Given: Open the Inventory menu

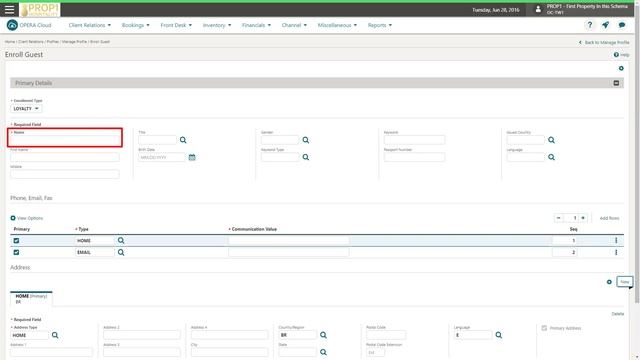Looking at the screenshot, I should click(x=217, y=25).
